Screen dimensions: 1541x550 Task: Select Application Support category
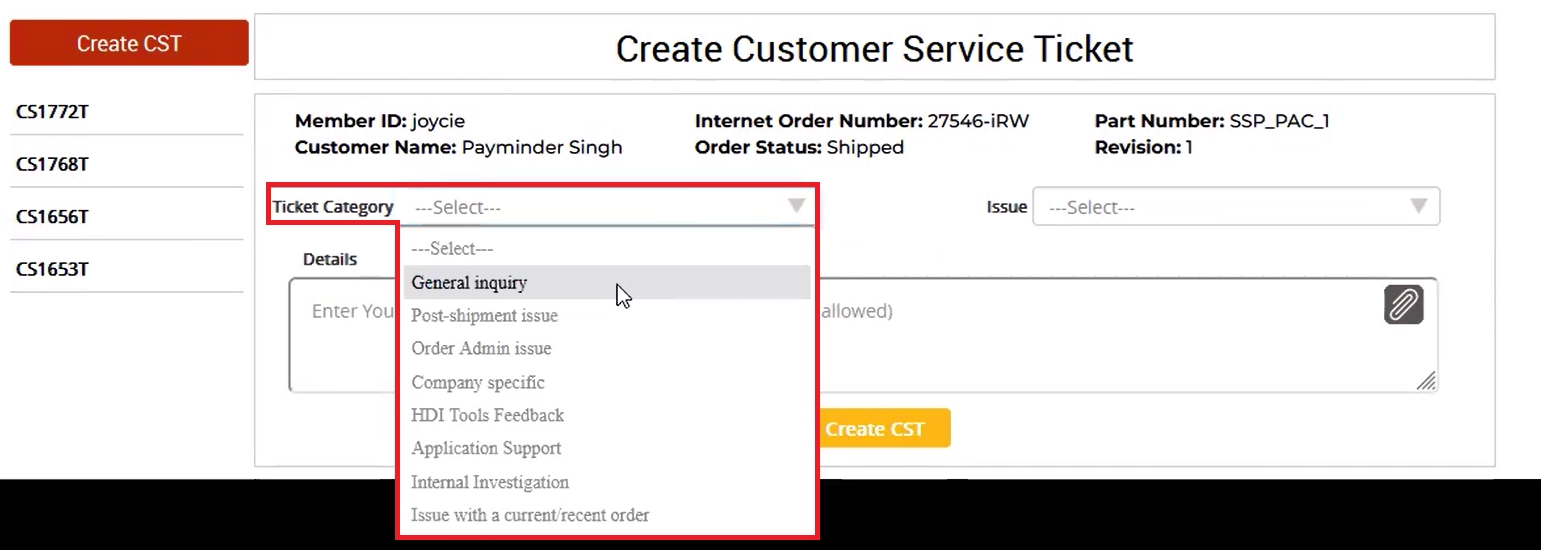pyautogui.click(x=607, y=448)
